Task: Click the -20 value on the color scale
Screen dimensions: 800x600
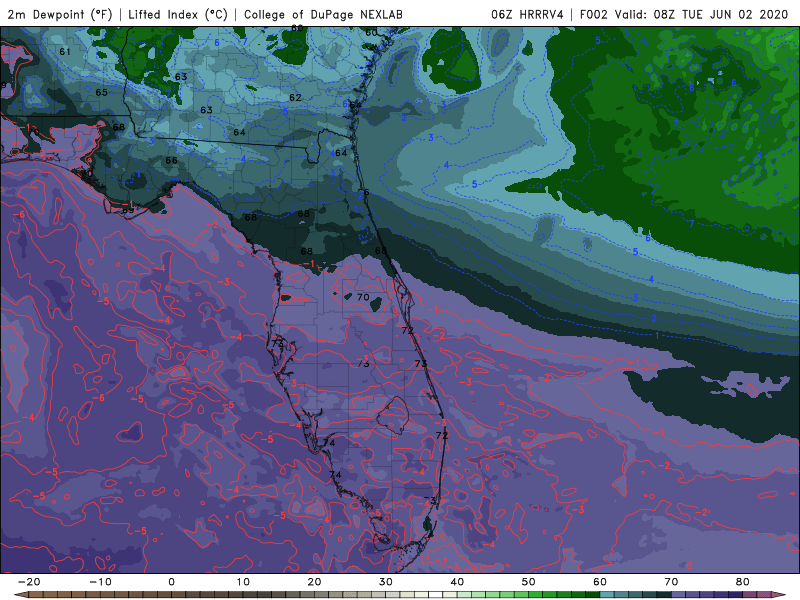Action: [x=29, y=582]
